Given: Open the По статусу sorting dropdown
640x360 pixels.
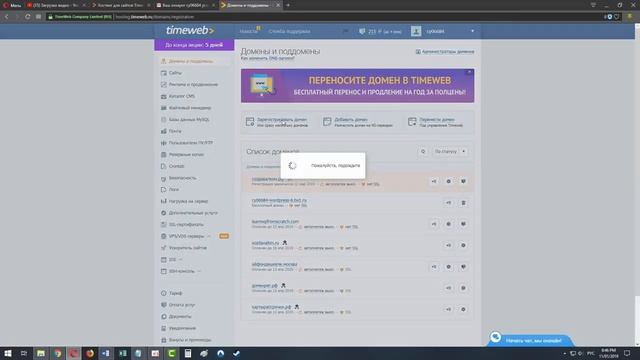Looking at the screenshot, I should (450, 151).
